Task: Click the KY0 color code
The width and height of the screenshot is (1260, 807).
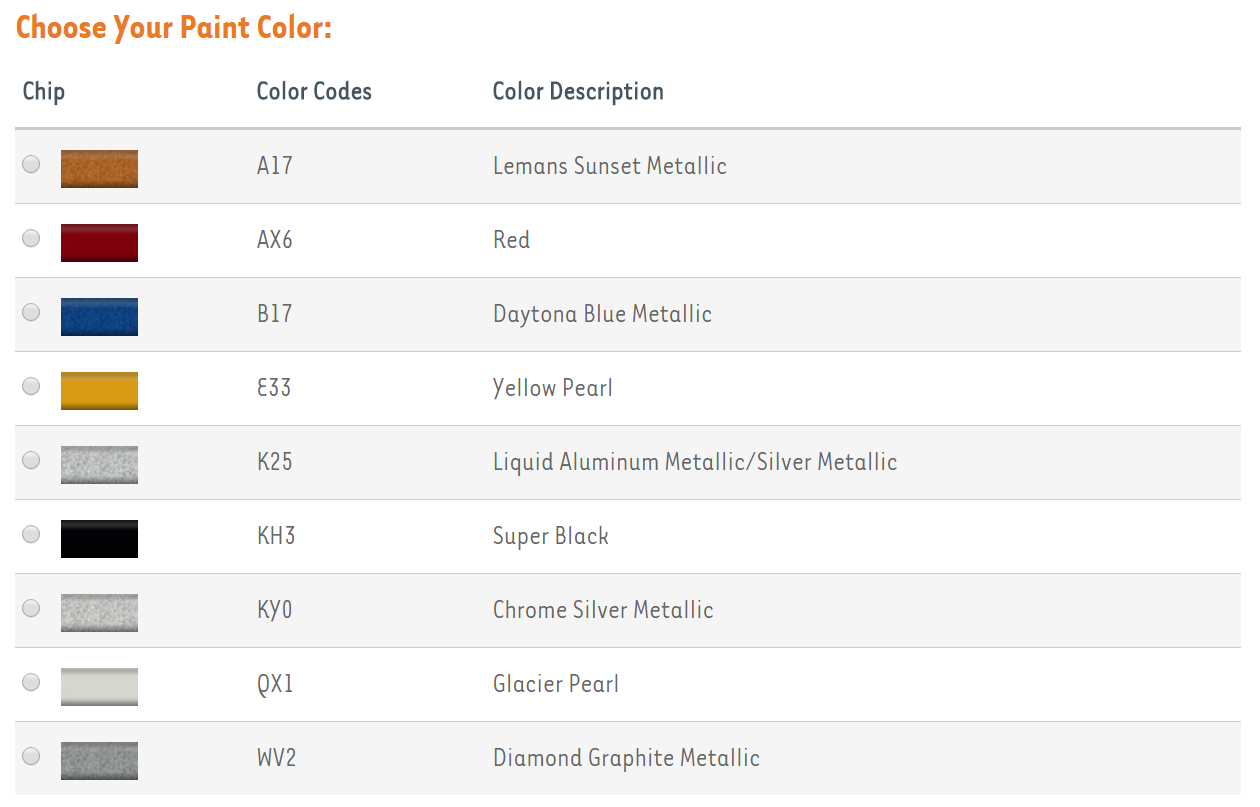Action: (x=274, y=610)
